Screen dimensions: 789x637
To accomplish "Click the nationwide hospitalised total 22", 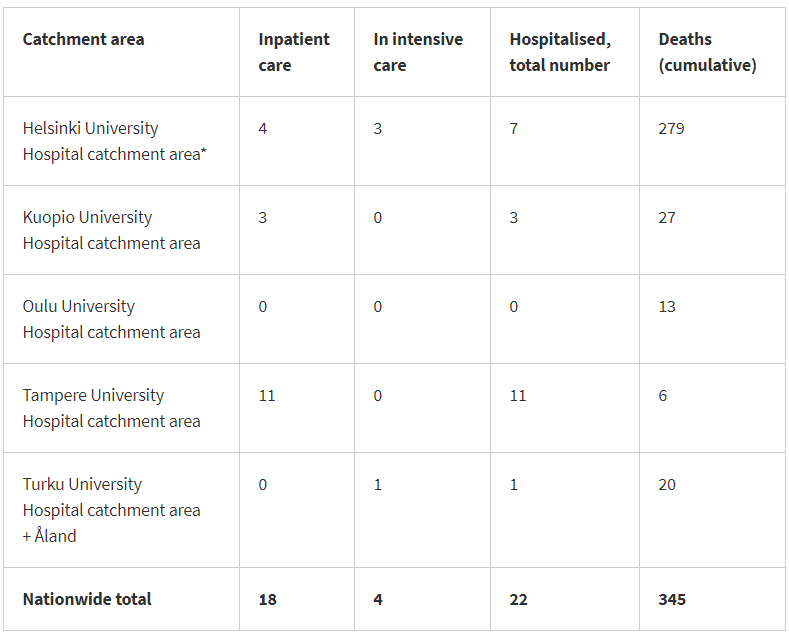I will coord(518,600).
